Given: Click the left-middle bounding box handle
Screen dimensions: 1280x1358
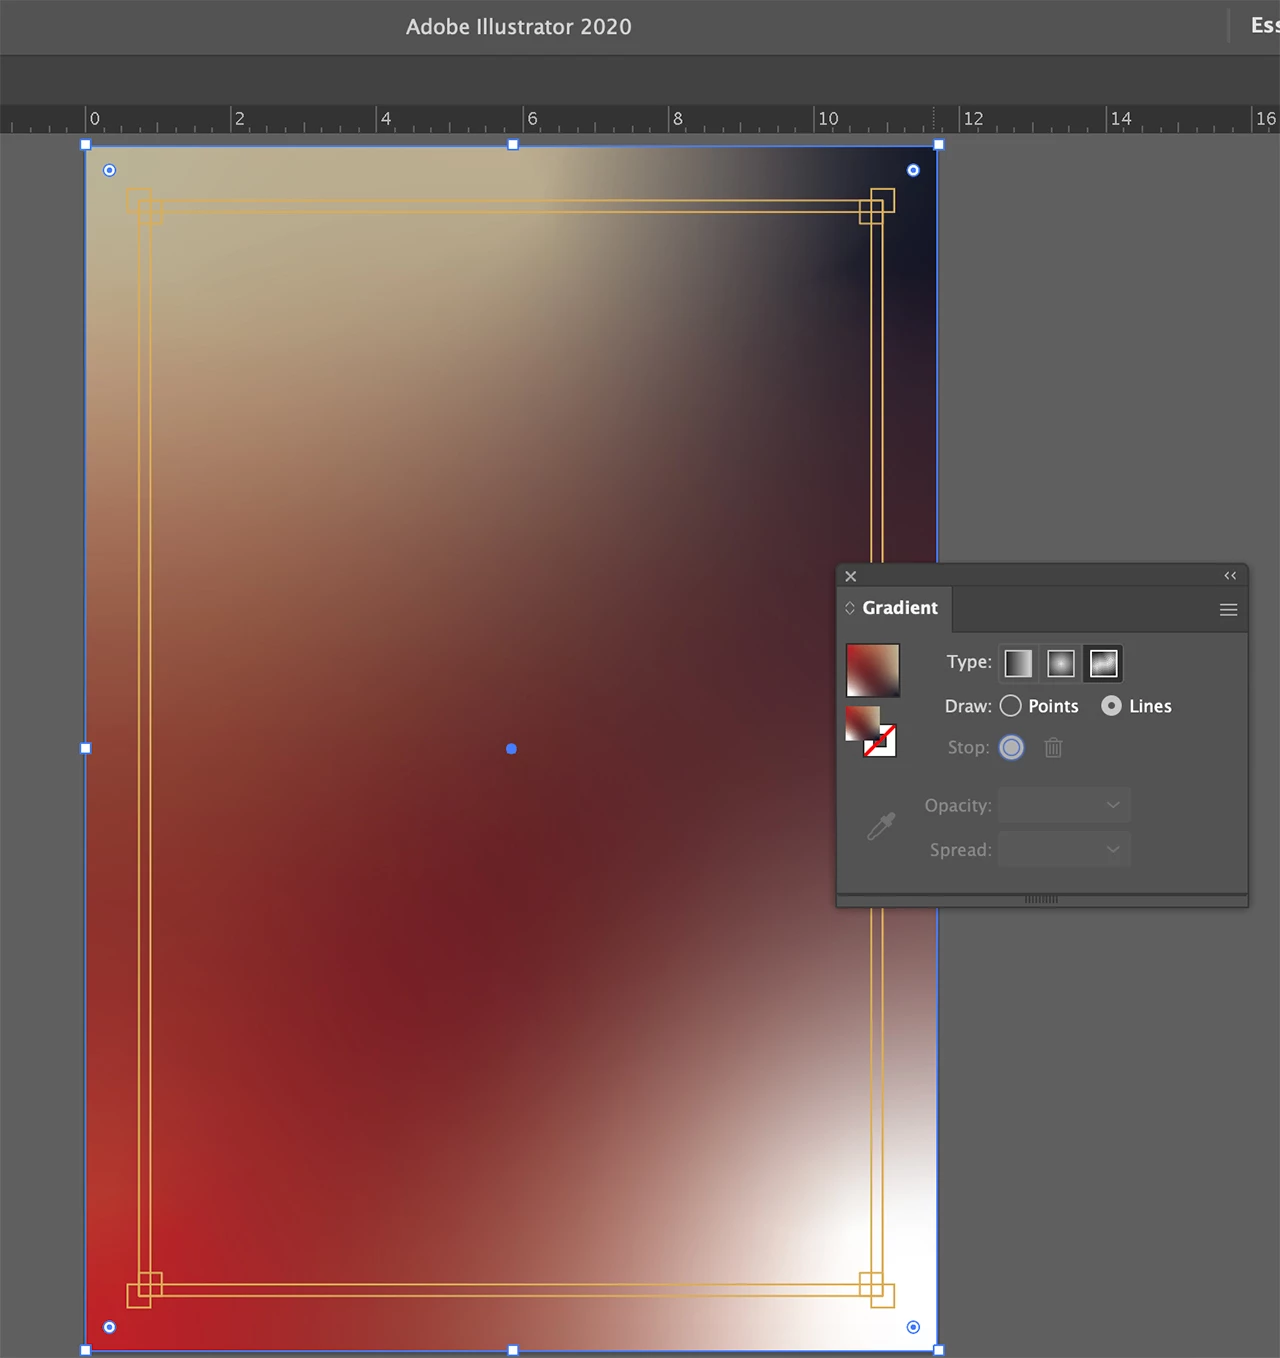Looking at the screenshot, I should (86, 748).
